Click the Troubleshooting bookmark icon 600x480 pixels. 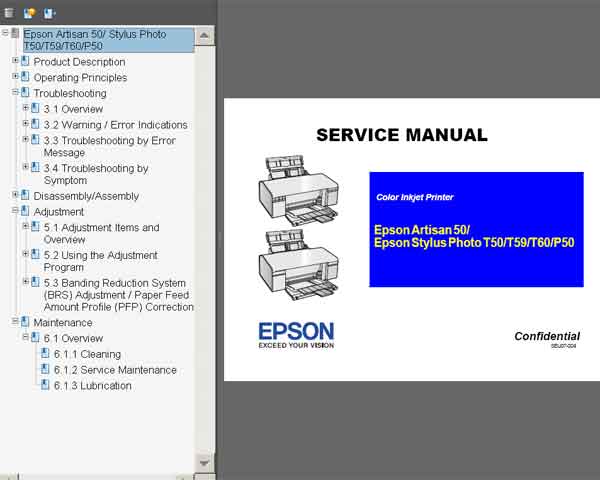click(25, 92)
